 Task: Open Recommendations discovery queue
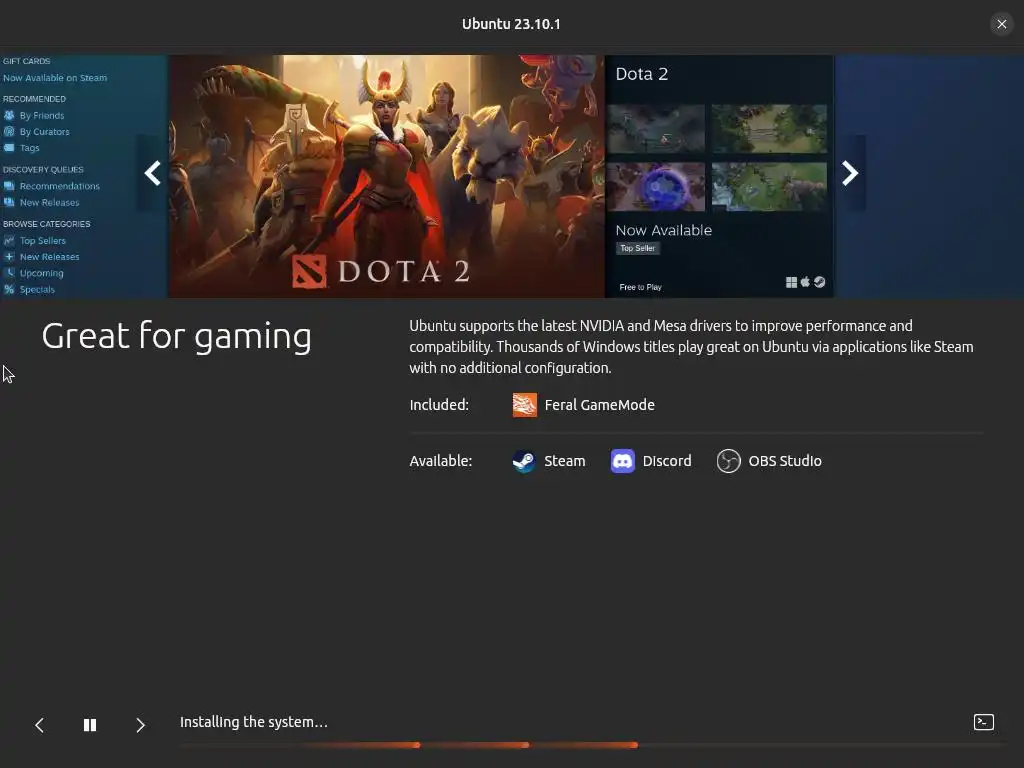click(x=59, y=186)
